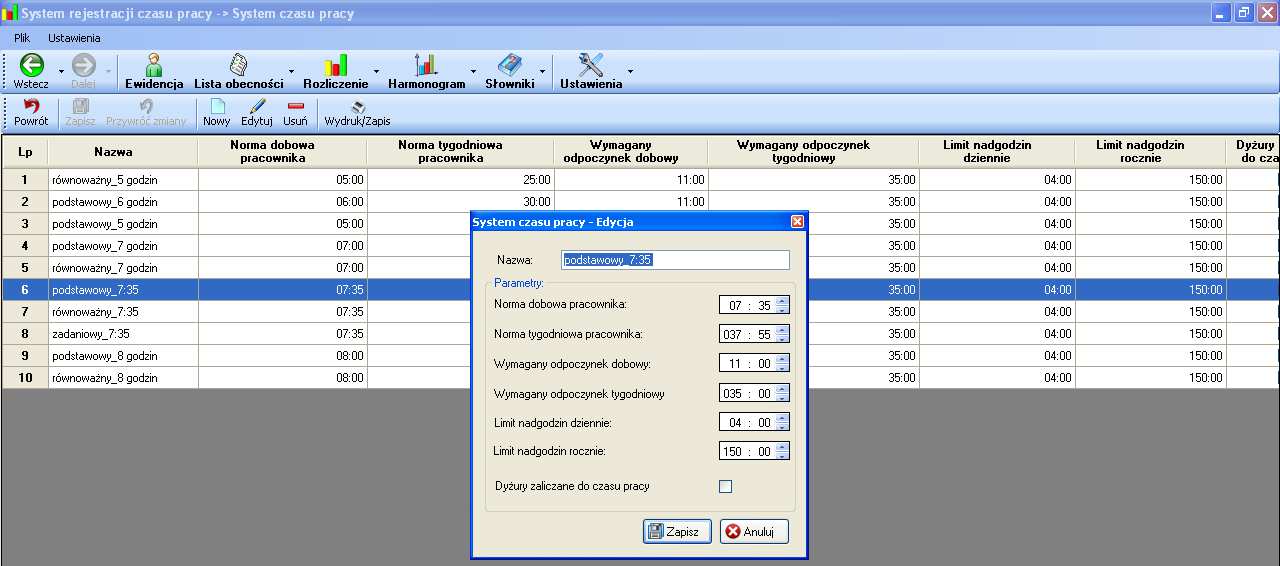Image resolution: width=1280 pixels, height=566 pixels.
Task: Expand the Harmonogram dropdown arrow
Action: click(473, 72)
